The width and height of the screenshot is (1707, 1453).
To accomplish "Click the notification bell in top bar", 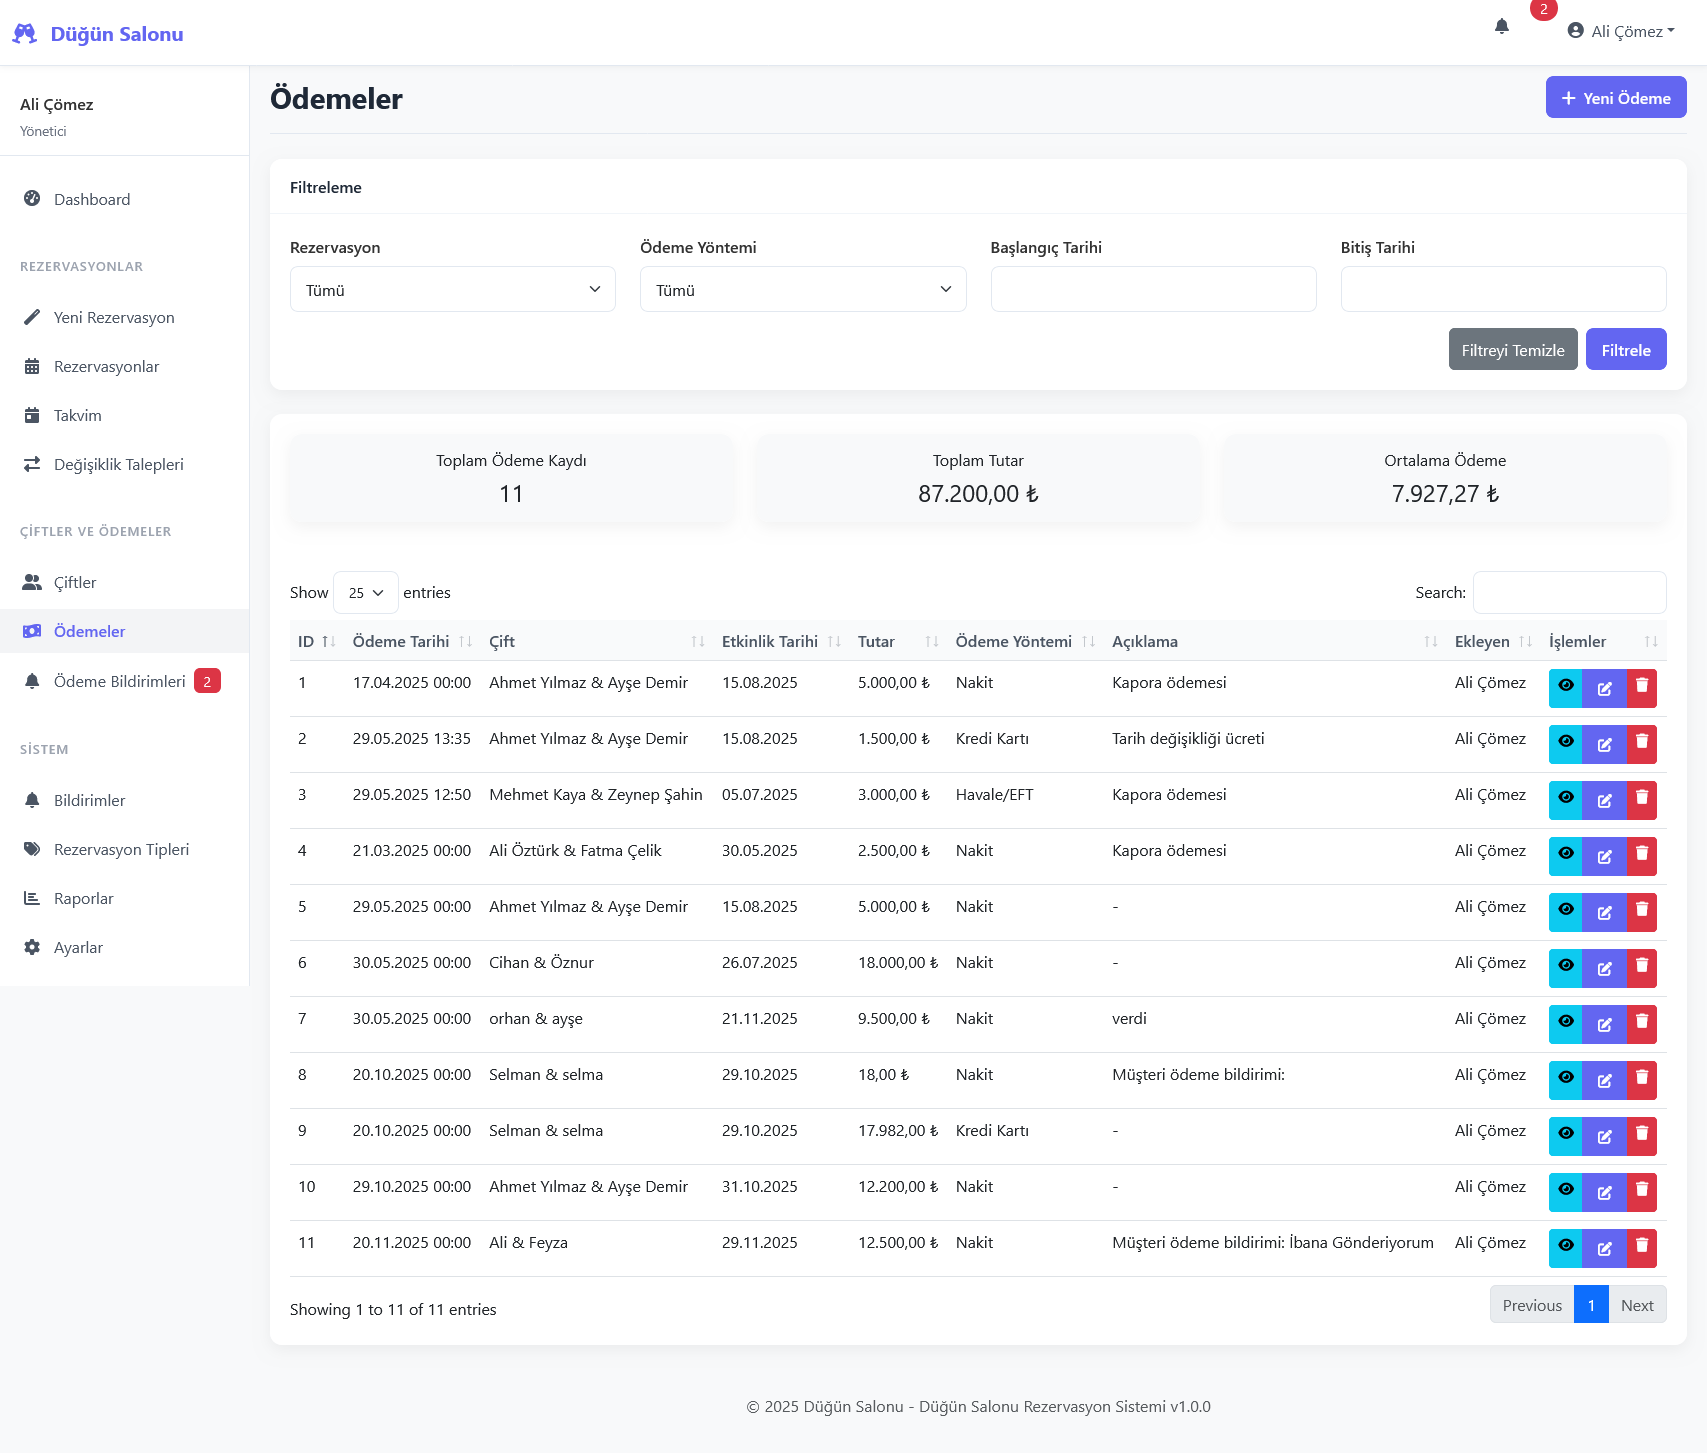I will click(1501, 27).
